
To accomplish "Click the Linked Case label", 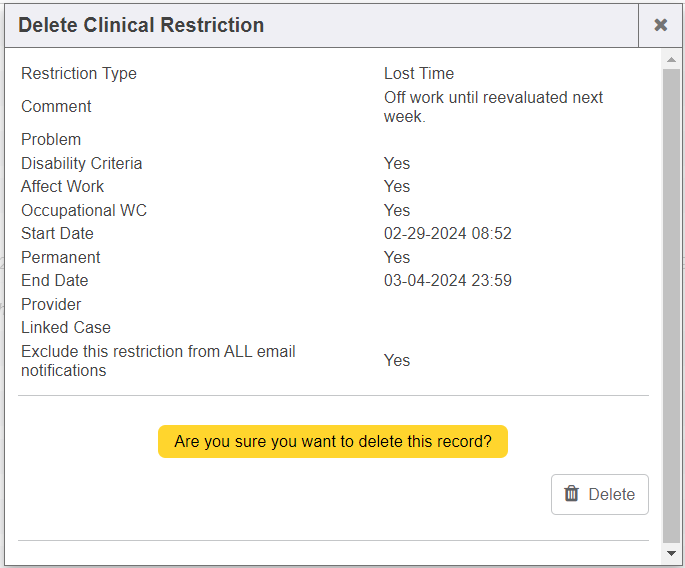I will point(66,327).
